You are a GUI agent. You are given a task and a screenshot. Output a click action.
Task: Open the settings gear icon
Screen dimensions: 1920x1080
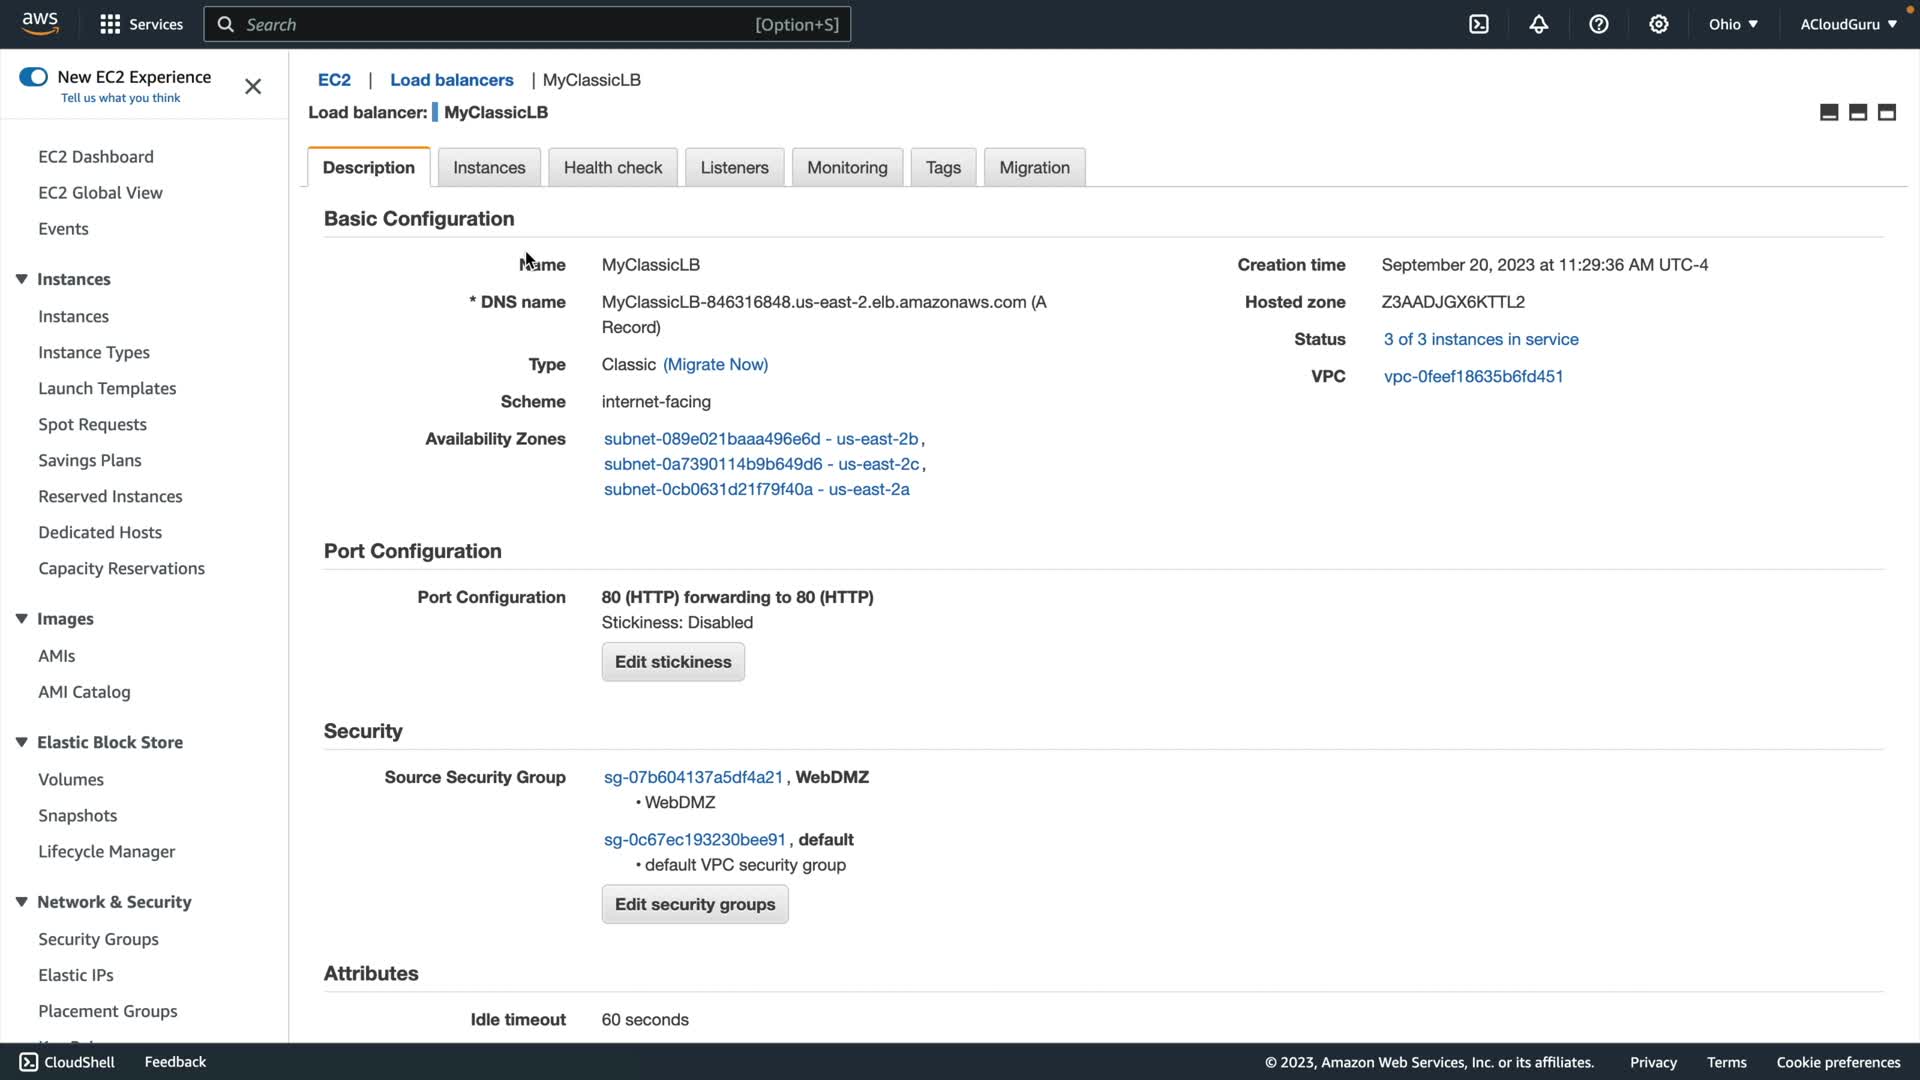pos(1659,24)
